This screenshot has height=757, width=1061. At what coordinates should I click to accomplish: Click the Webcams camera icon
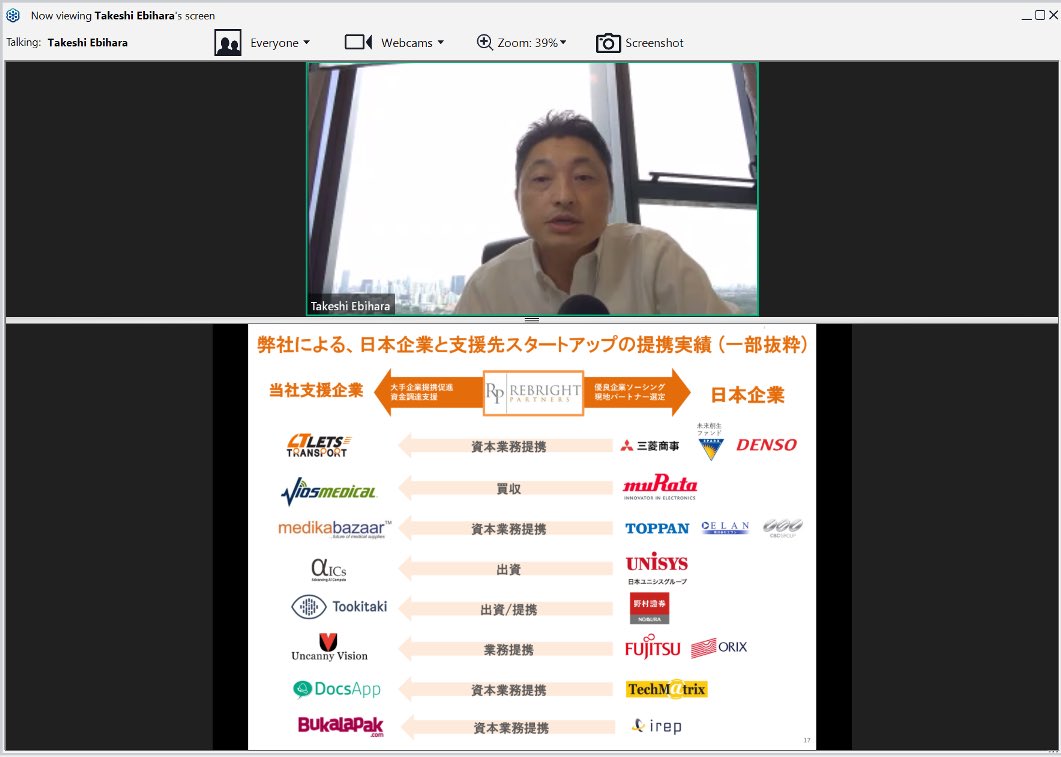[x=359, y=43]
